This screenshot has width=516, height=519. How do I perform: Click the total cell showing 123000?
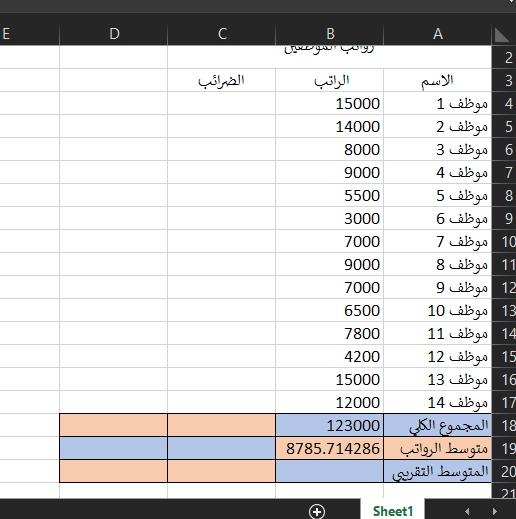330,425
